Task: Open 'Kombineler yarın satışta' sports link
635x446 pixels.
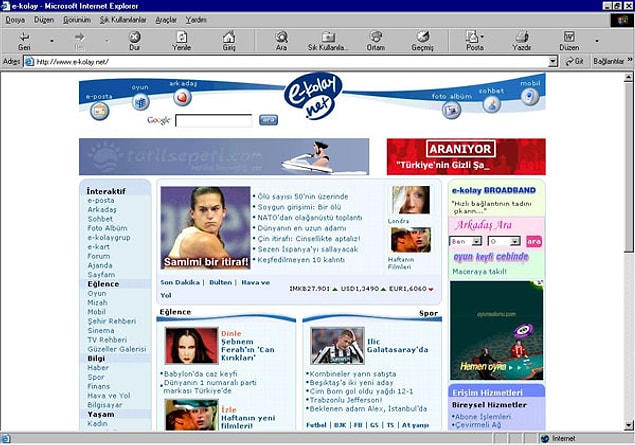Action: click(353, 374)
